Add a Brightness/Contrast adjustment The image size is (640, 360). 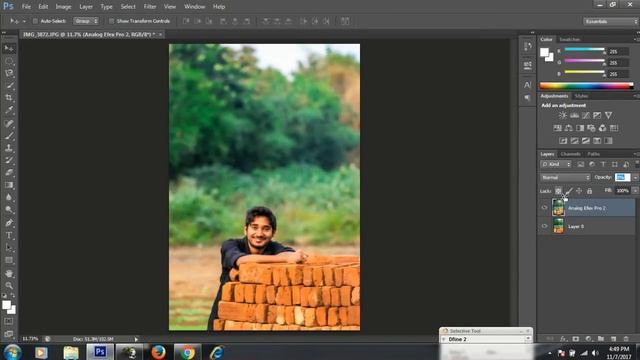tap(563, 116)
